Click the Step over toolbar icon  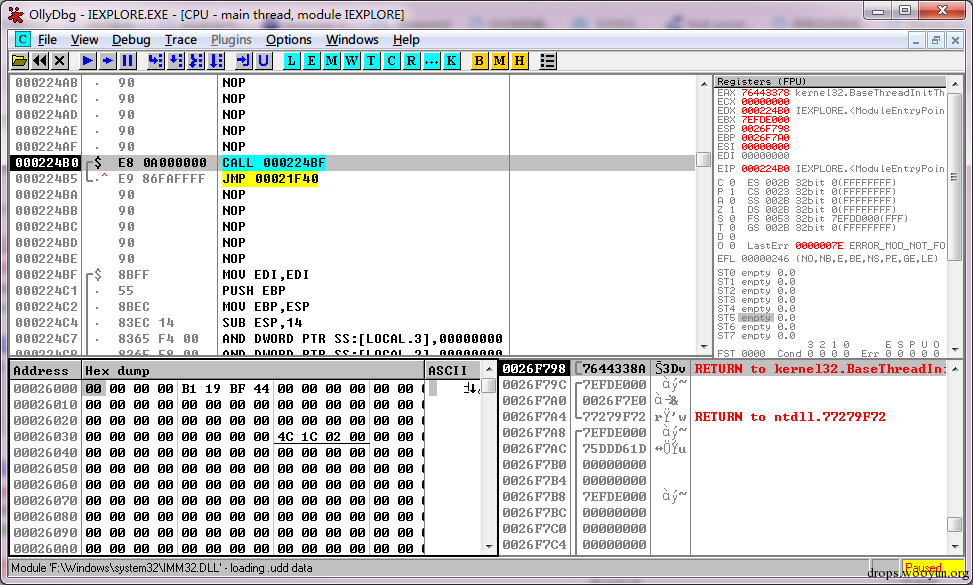point(176,61)
